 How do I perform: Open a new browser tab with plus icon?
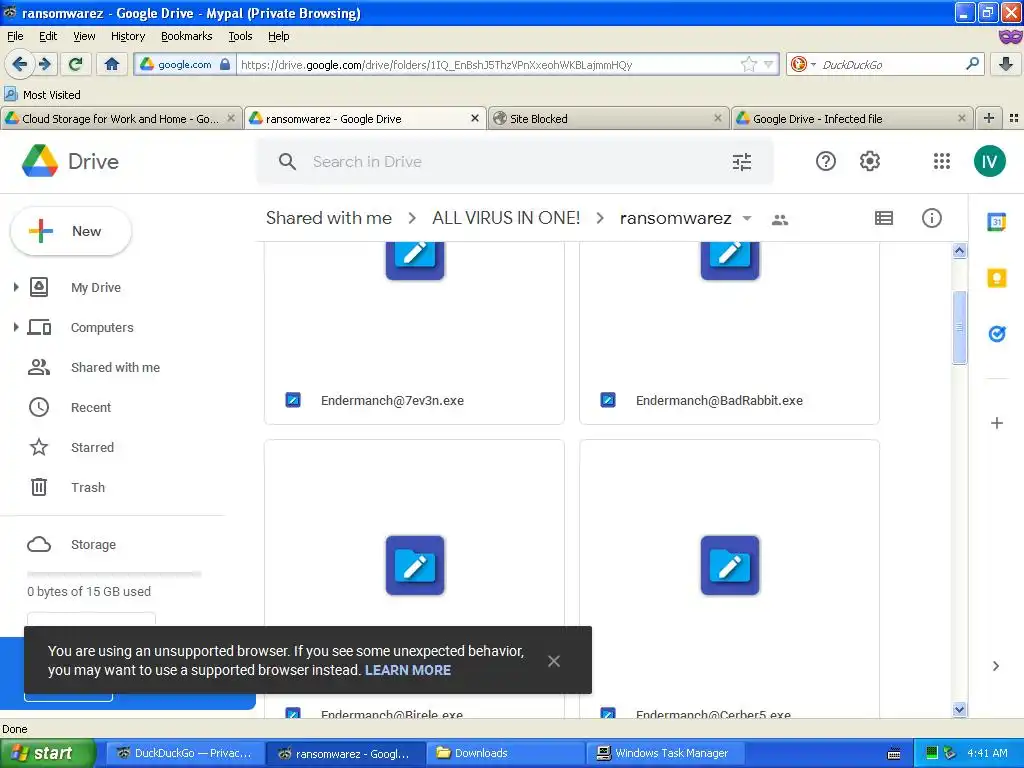[989, 118]
